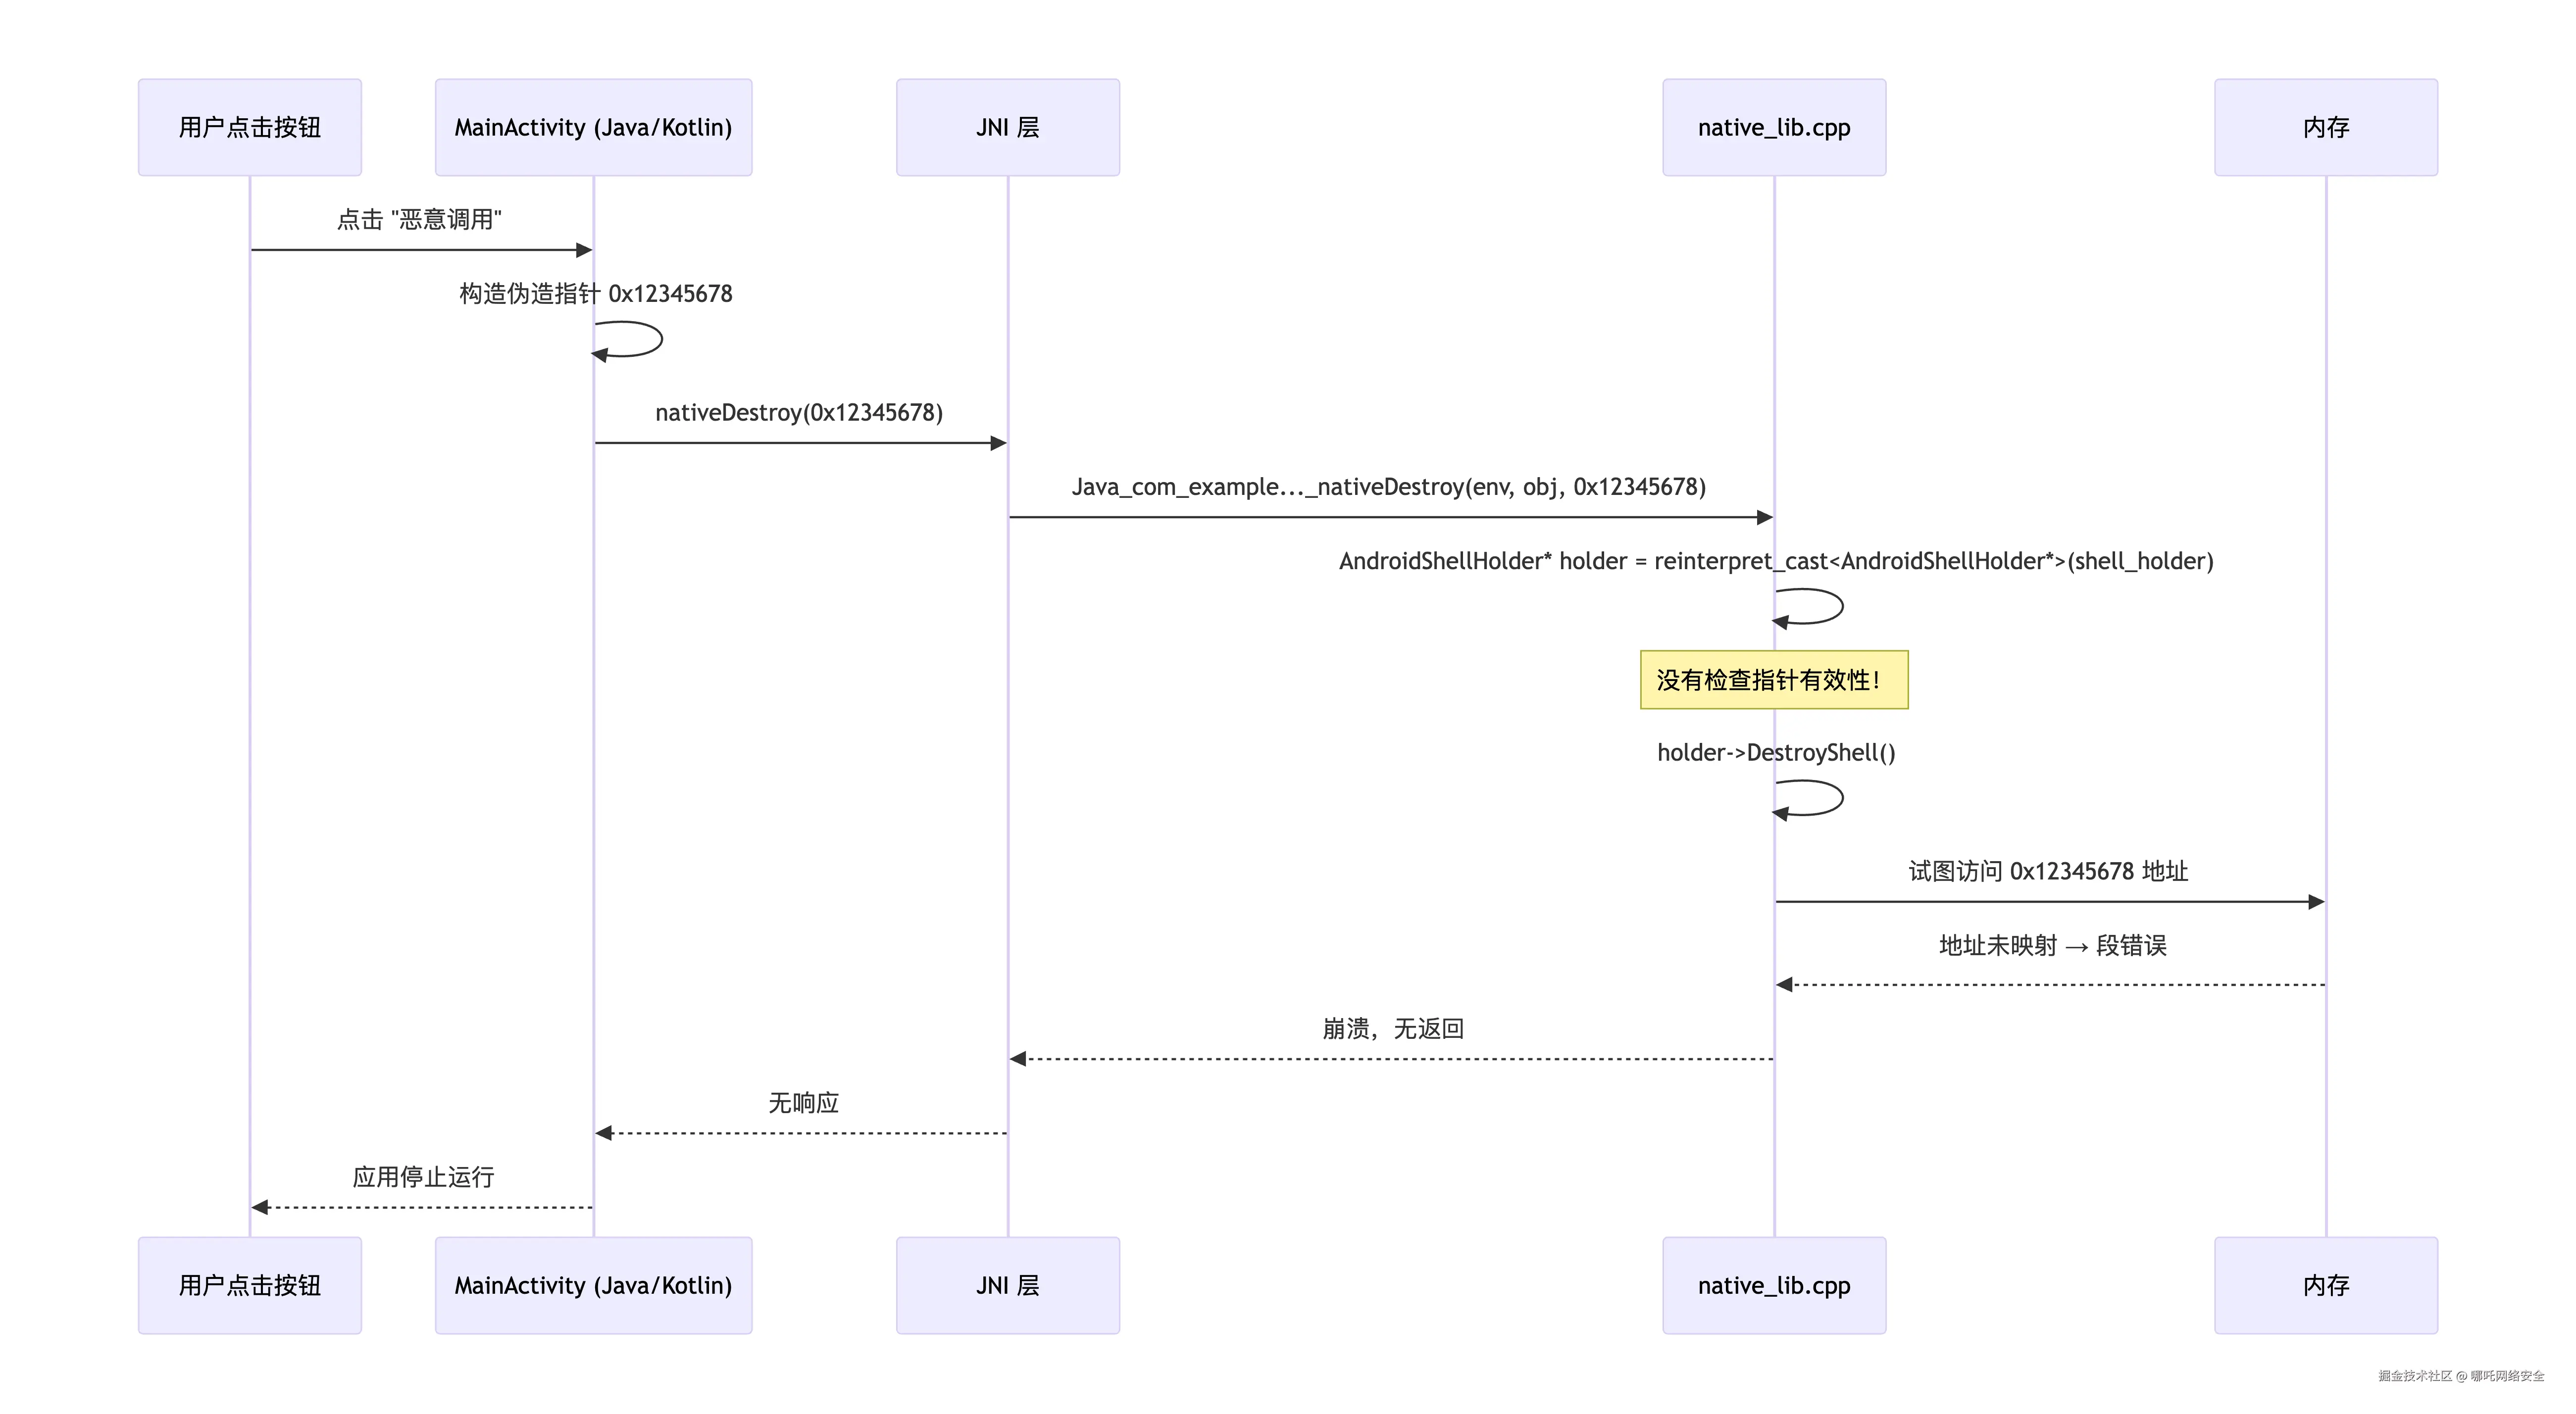The height and width of the screenshot is (1414, 2576).
Task: Click the bottom native_lib.cpp box
Action: click(x=1773, y=1285)
